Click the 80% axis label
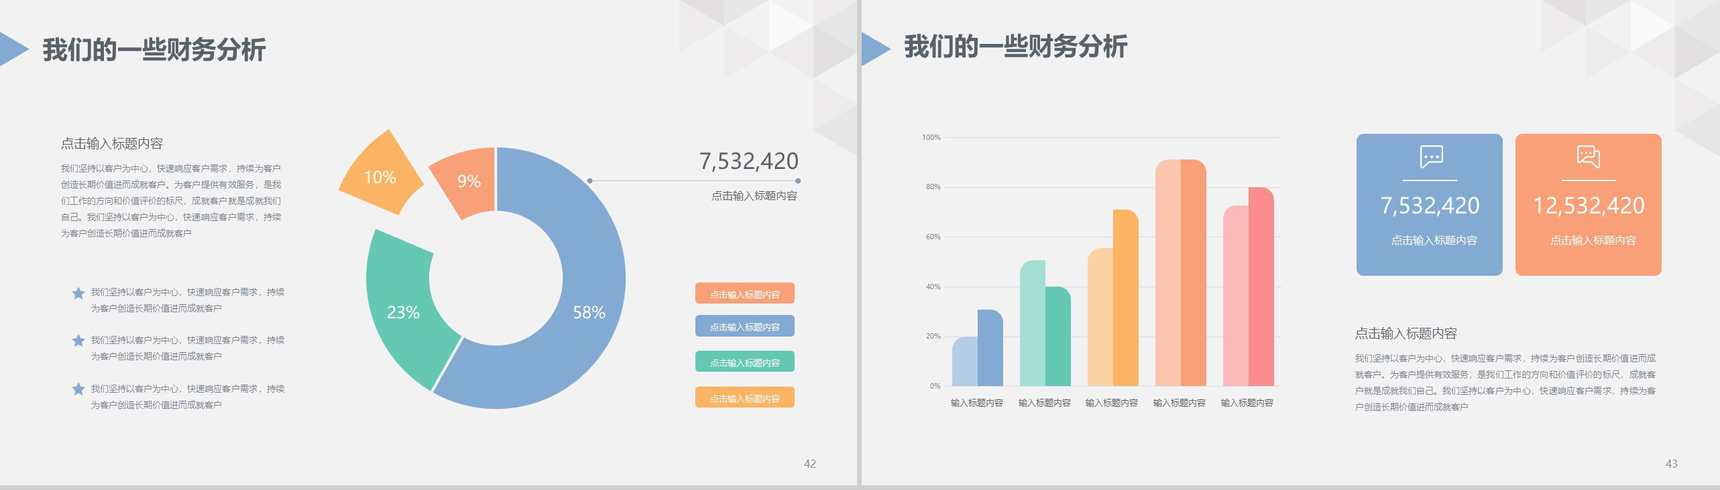The height and width of the screenshot is (490, 1720). point(933,187)
